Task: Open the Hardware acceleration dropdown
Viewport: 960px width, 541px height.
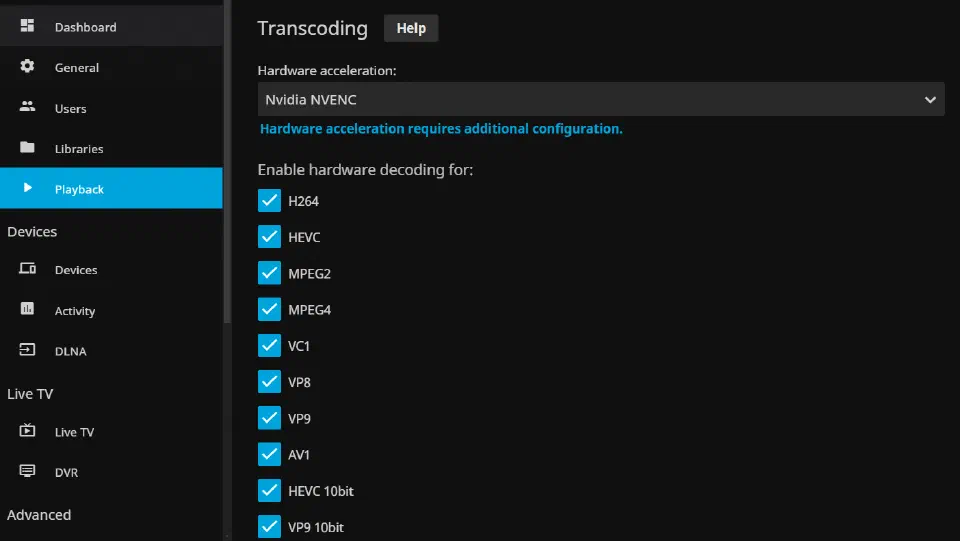Action: tap(601, 99)
